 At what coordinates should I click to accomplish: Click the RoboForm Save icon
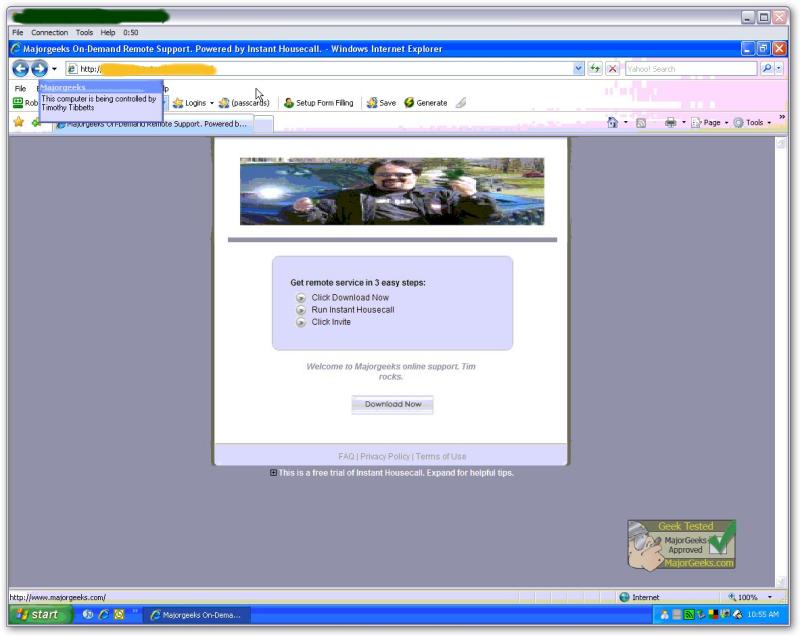point(373,102)
